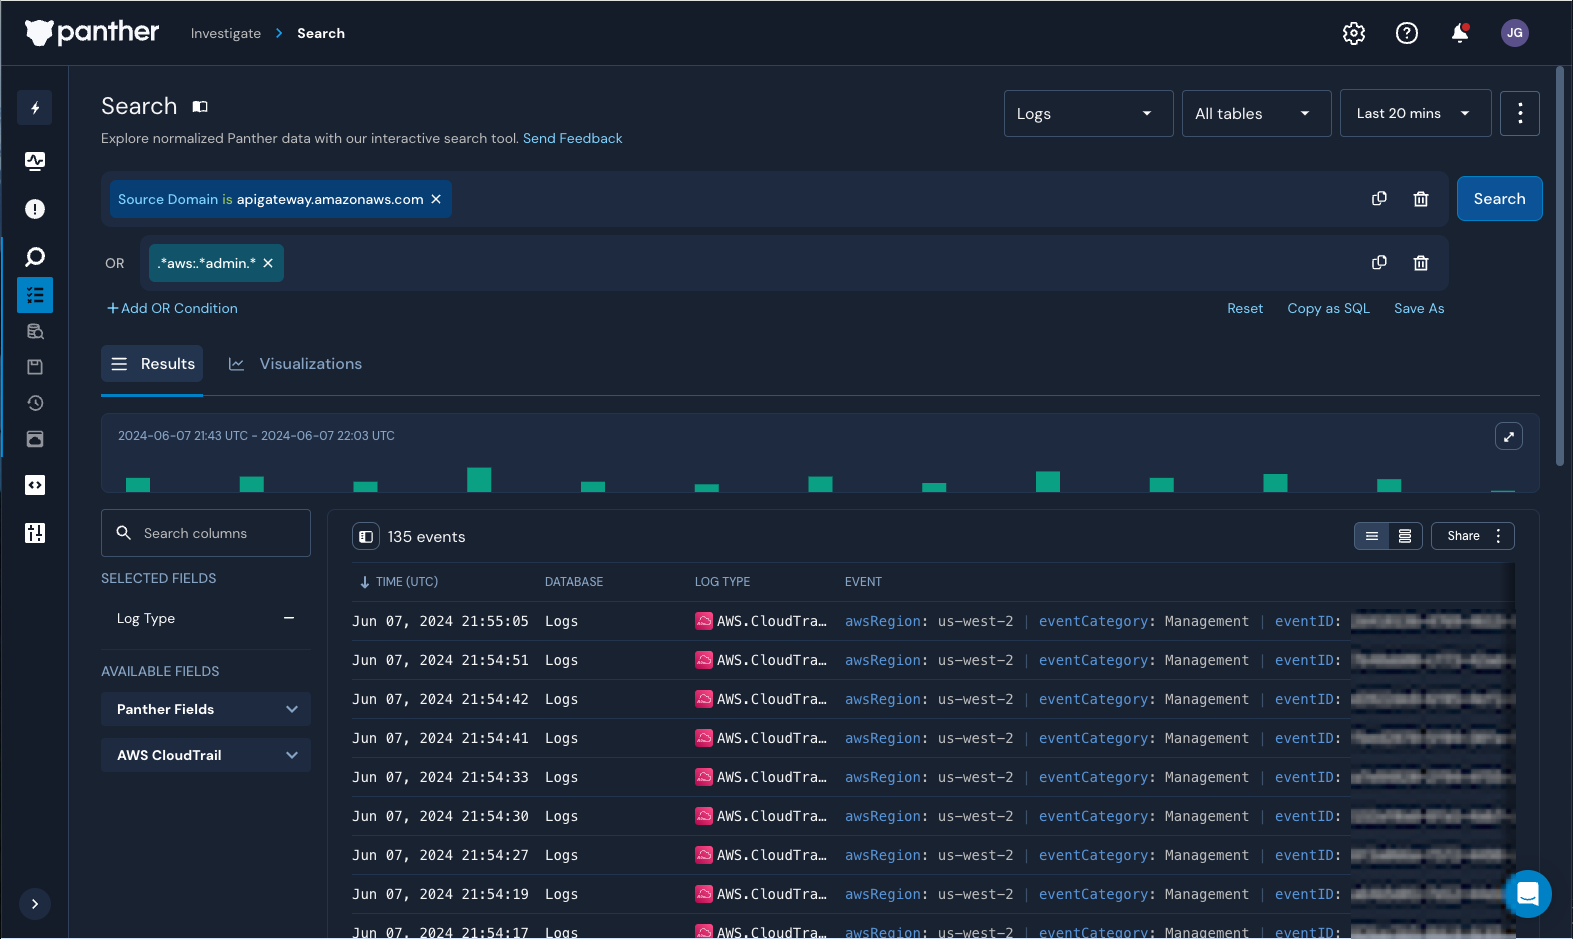Open the data explorer sidebar icon
Image resolution: width=1573 pixels, height=939 pixels.
pyautogui.click(x=35, y=331)
